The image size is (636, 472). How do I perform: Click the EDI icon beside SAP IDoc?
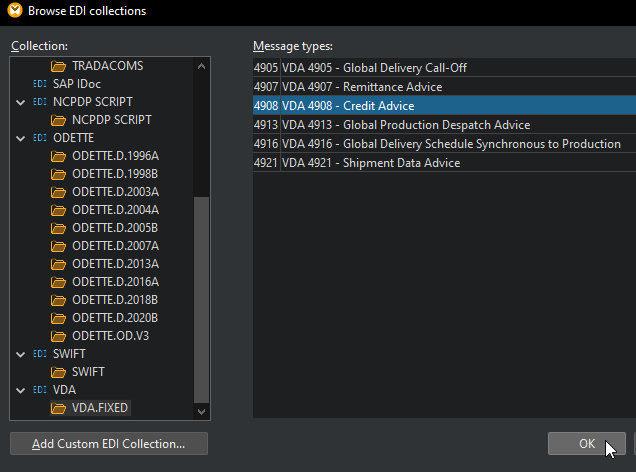pyautogui.click(x=40, y=84)
